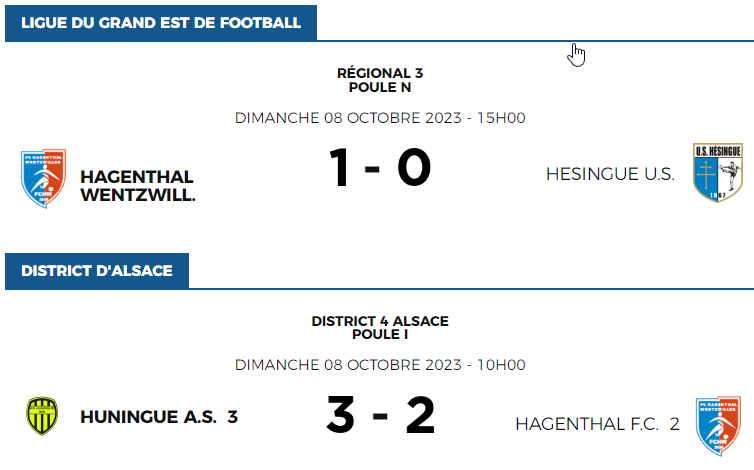
Task: Click Hagenthal F.C.'s large score digit in the 3-2 result
Action: tap(420, 415)
